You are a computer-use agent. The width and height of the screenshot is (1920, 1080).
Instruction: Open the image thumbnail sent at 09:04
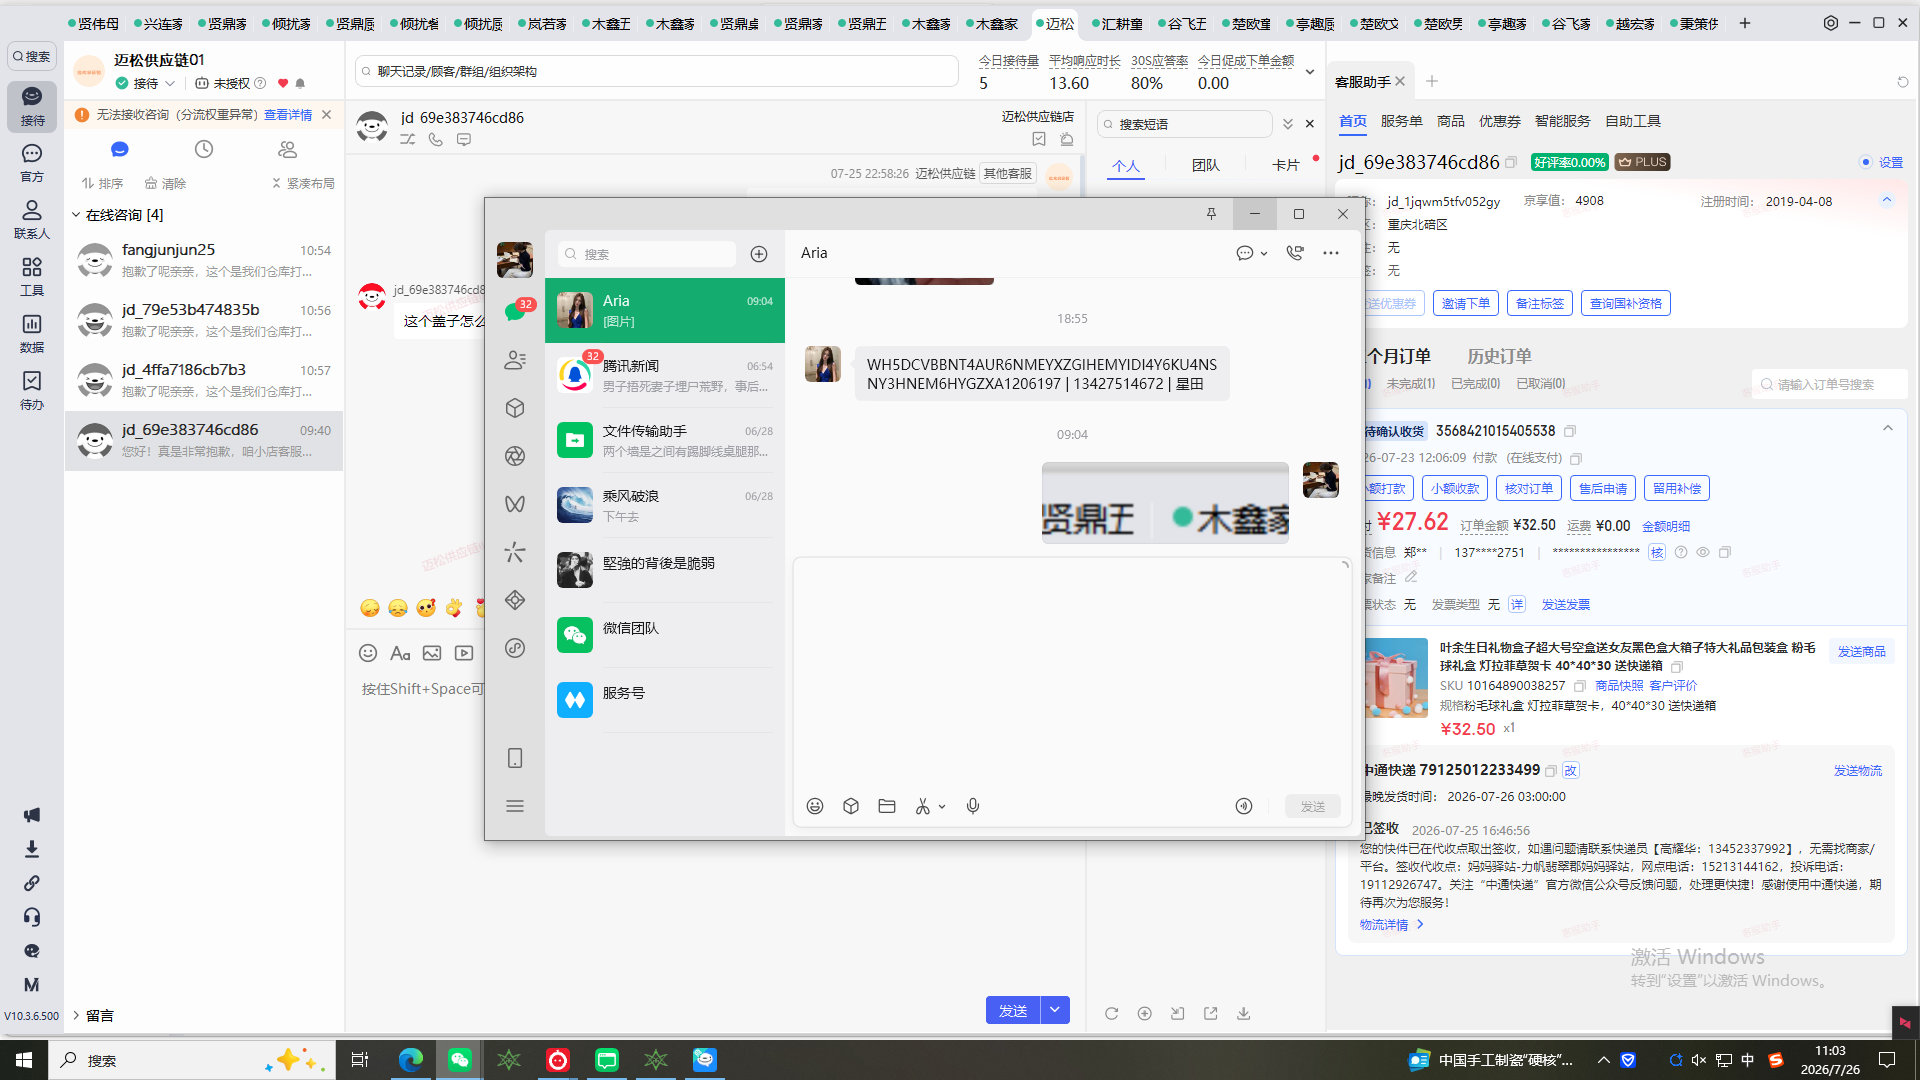click(1165, 503)
